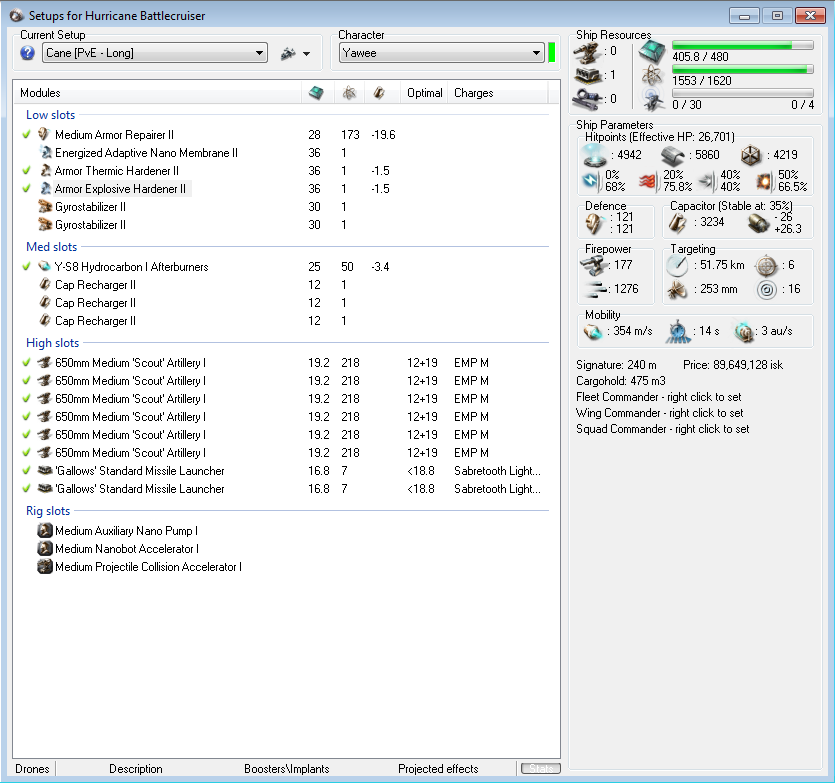
Task: Click Wing Commander - right click to set
Action: (x=659, y=413)
